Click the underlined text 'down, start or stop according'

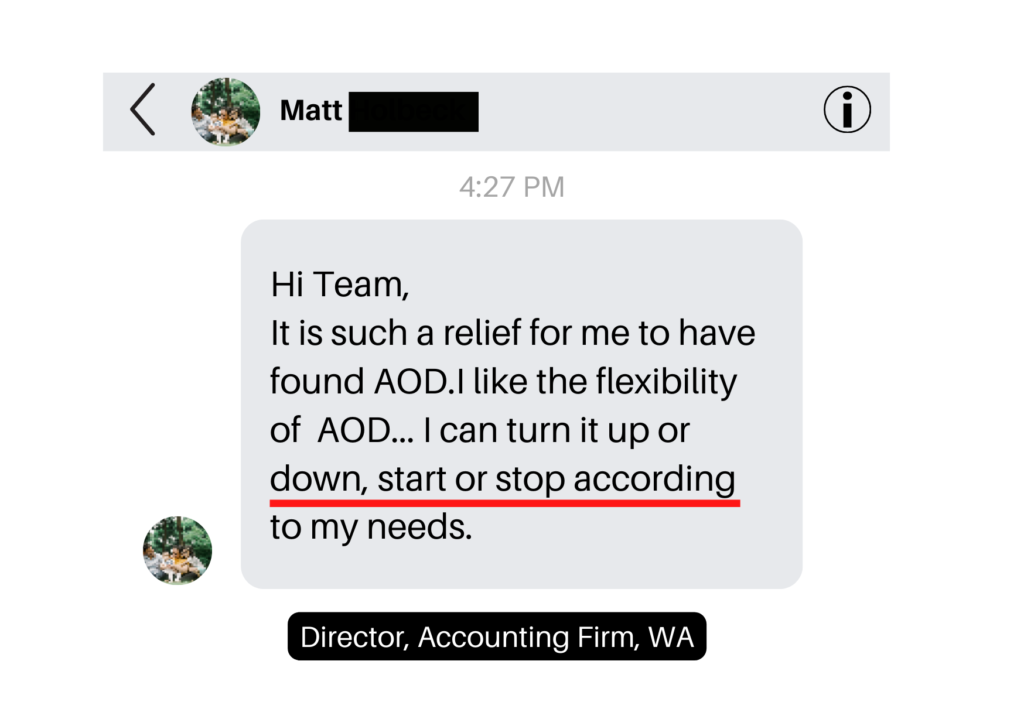(x=503, y=478)
